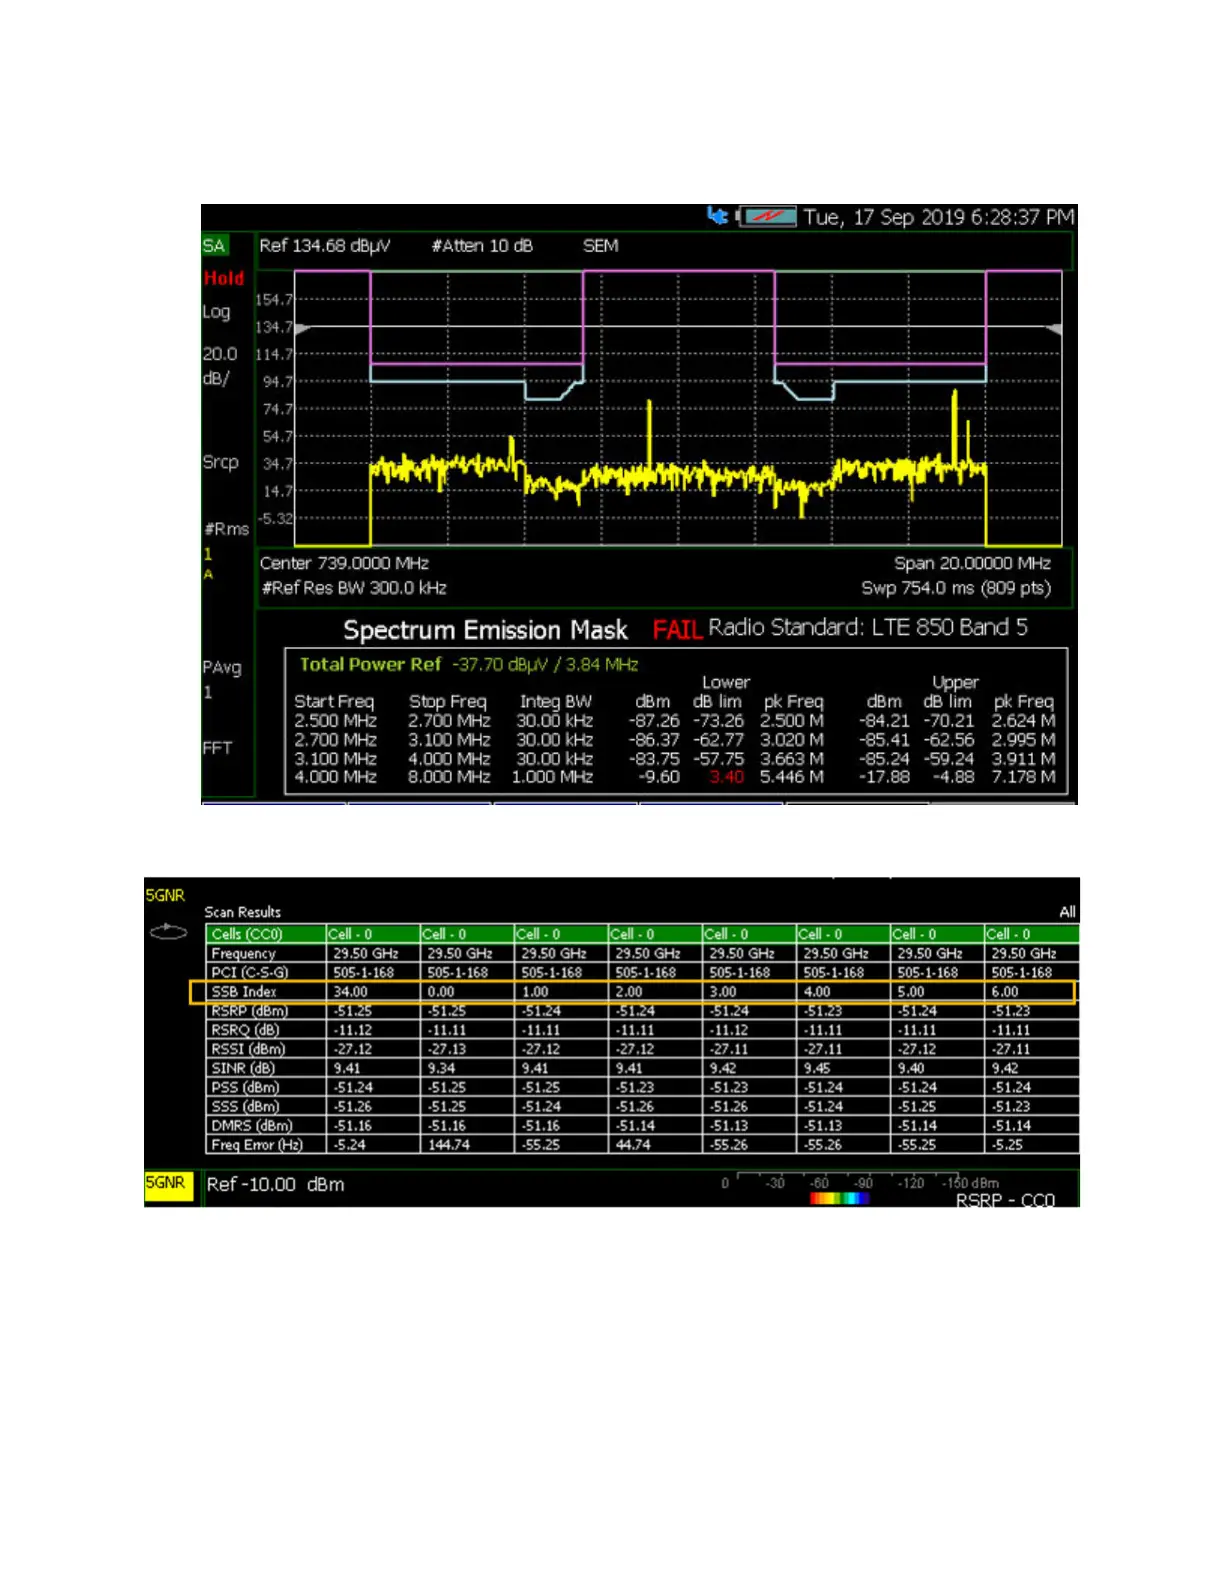
Task: Click the #Rms detector label
Action: [227, 529]
